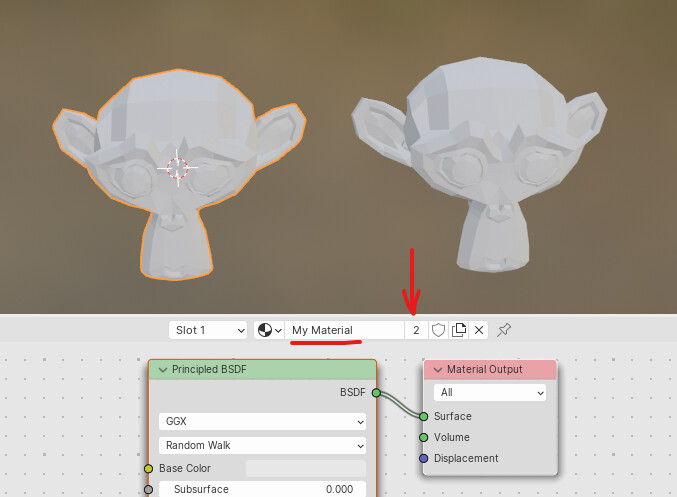Click the 3D cursor on left monkey
The width and height of the screenshot is (677, 497).
click(x=177, y=168)
